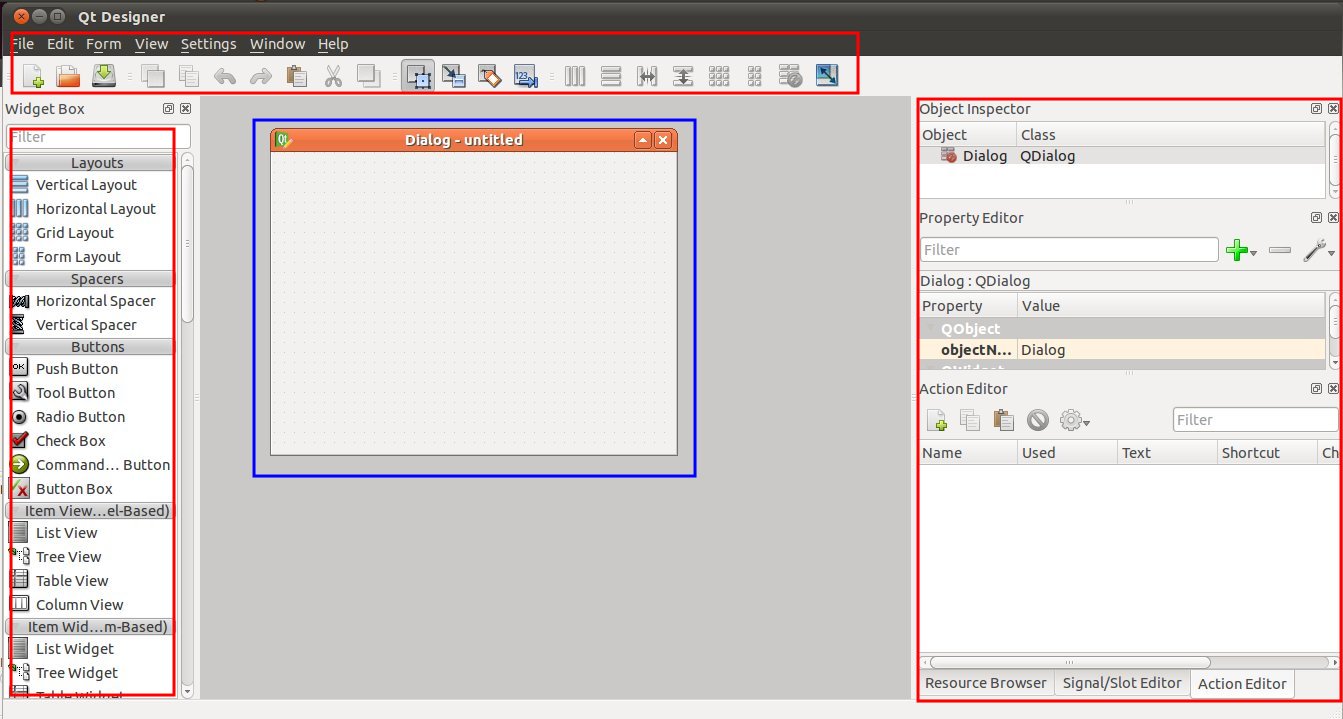Click the Widget Box Filter field

98,137
